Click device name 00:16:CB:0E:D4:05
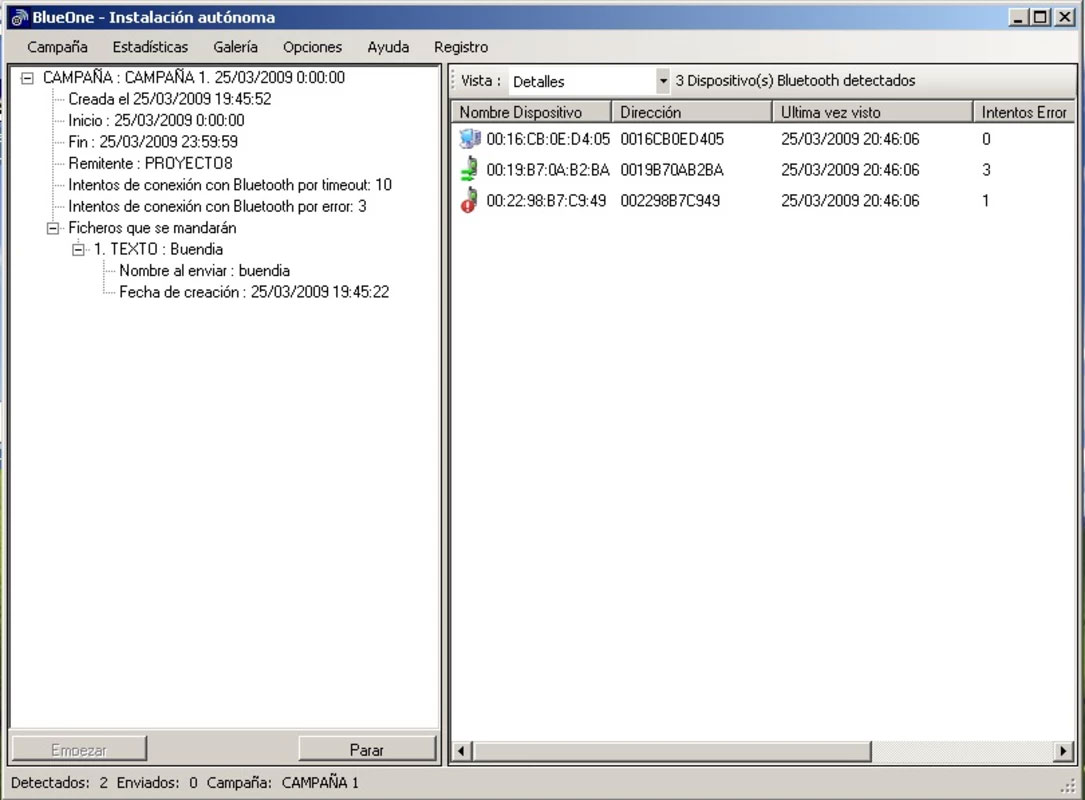This screenshot has width=1085, height=800. (548, 139)
